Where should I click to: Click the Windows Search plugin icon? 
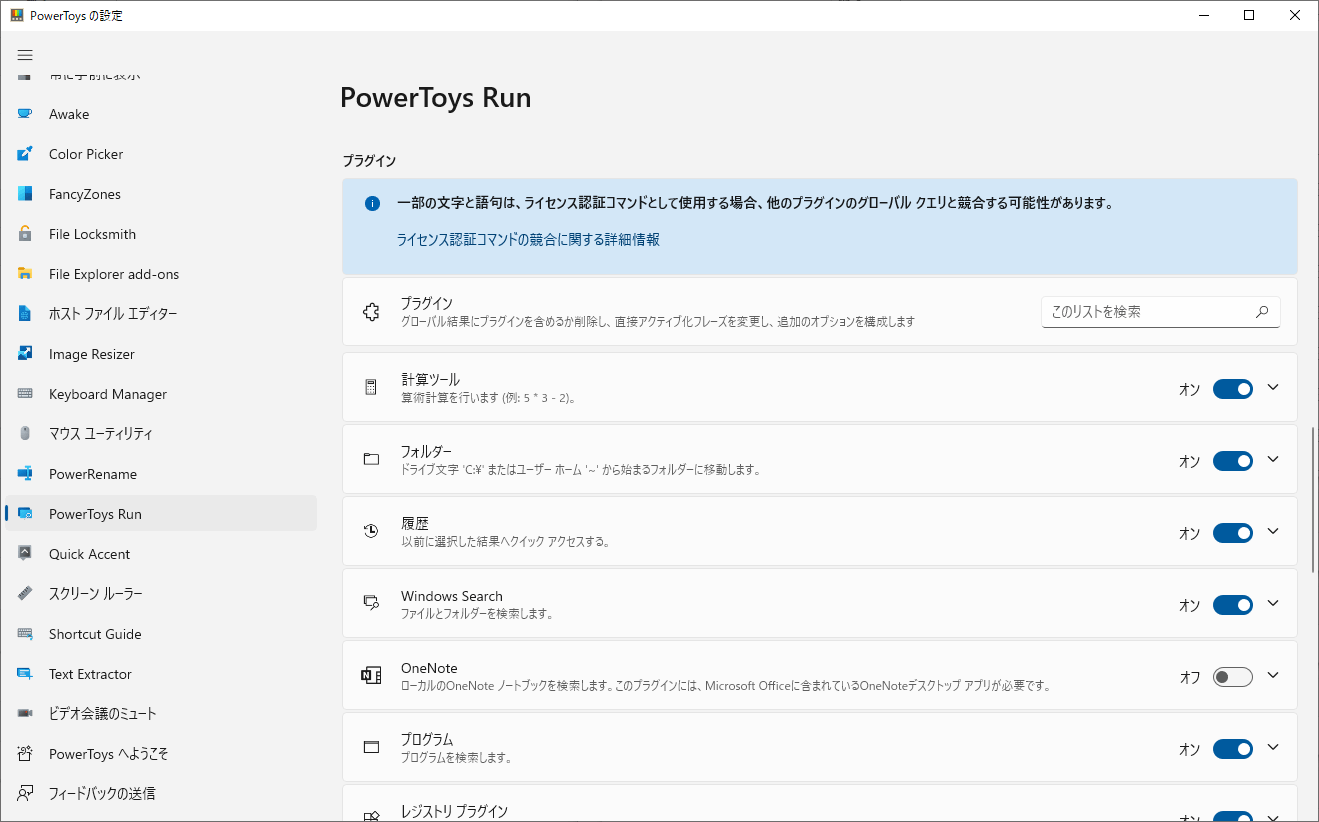pyautogui.click(x=371, y=603)
